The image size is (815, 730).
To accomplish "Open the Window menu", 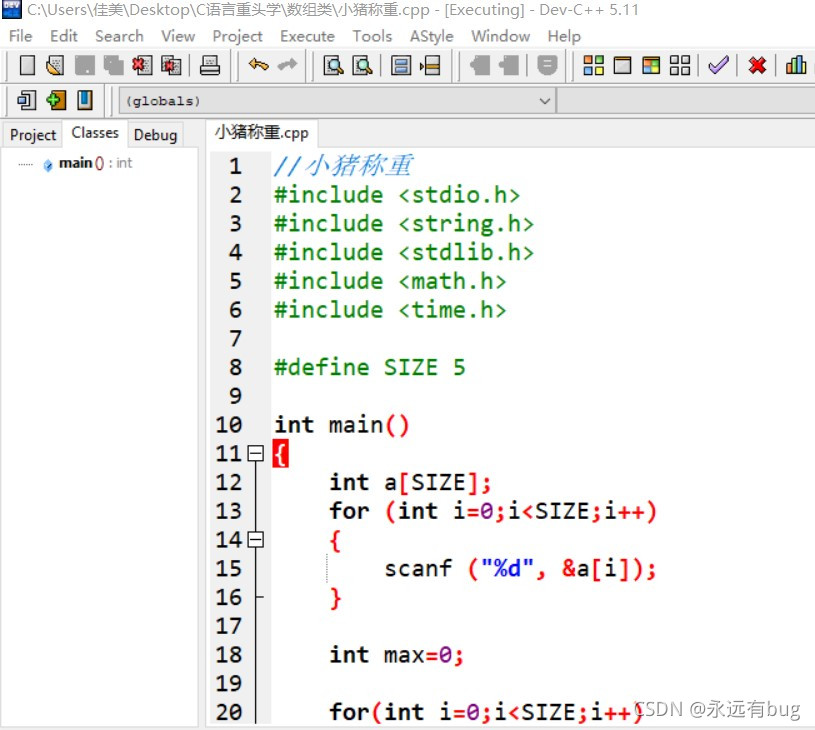I will [501, 36].
